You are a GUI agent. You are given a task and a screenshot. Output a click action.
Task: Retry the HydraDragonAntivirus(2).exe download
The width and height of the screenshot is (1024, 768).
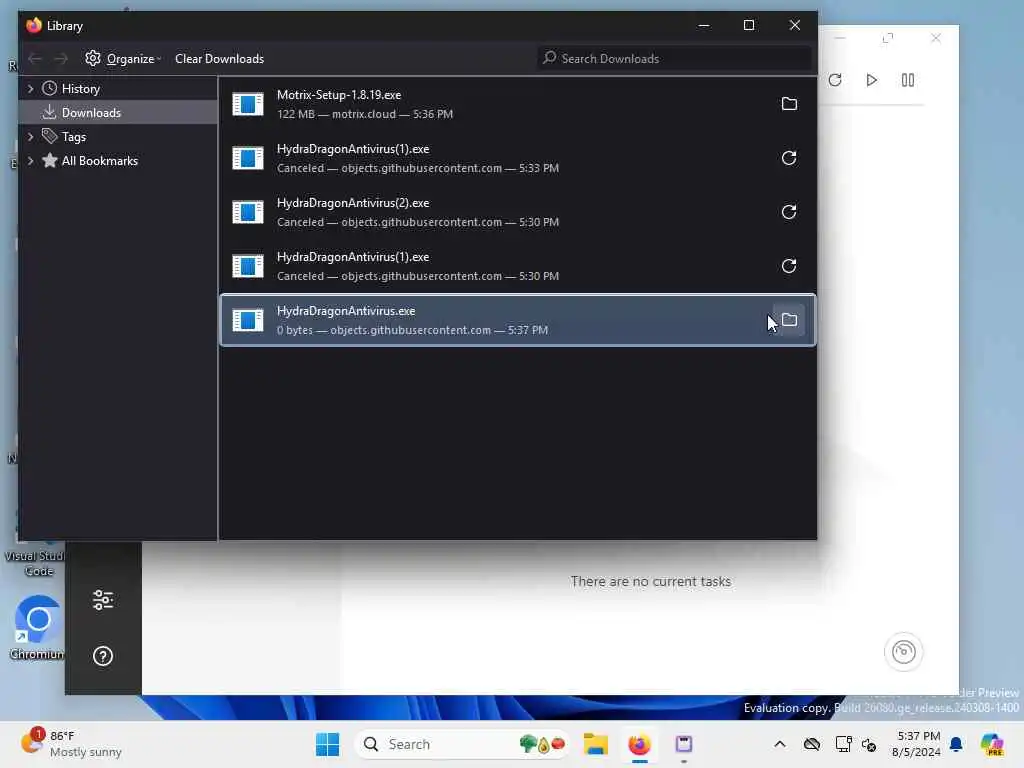pyautogui.click(x=789, y=212)
